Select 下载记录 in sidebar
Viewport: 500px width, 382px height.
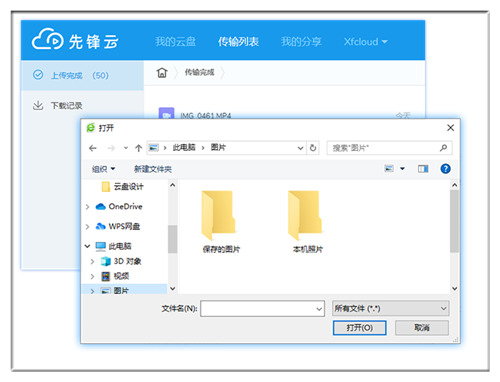point(66,106)
